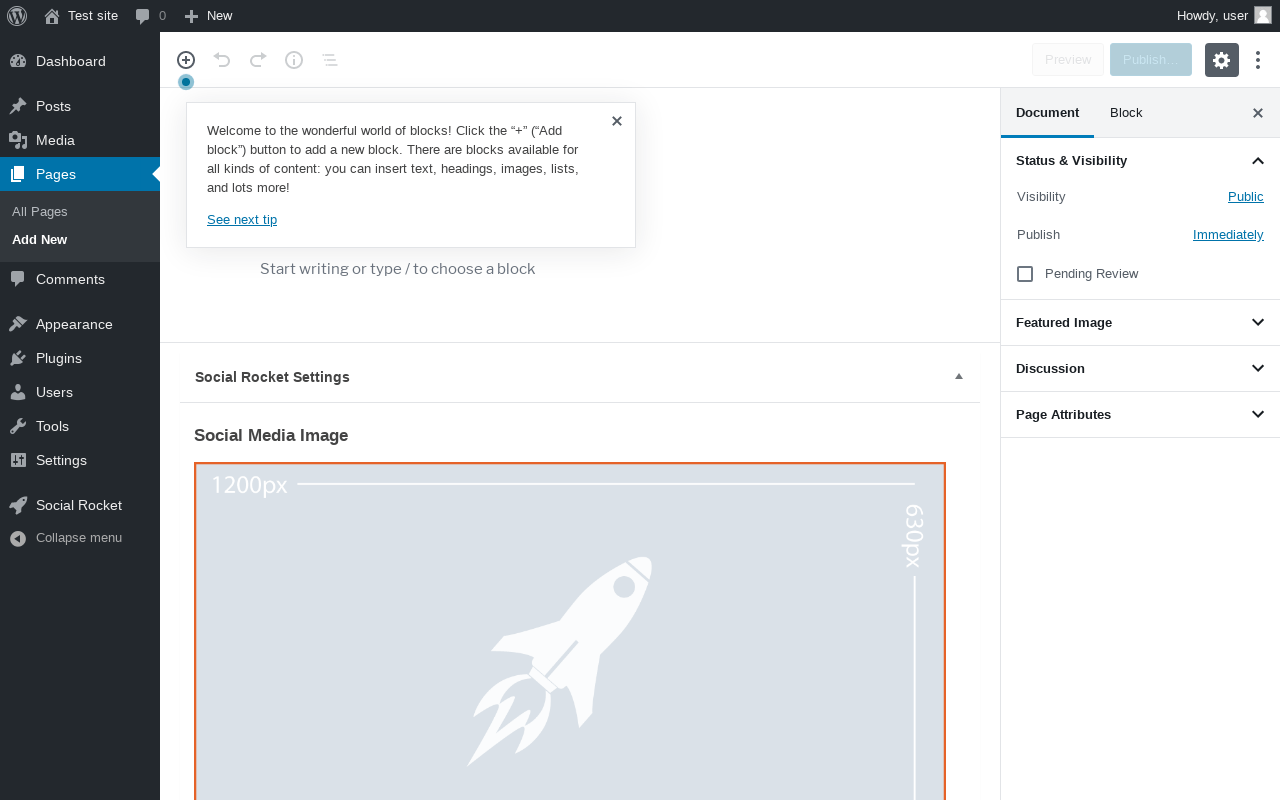Select the Social Media Image placeholder
Screen dimensions: 1280x800
(x=570, y=631)
